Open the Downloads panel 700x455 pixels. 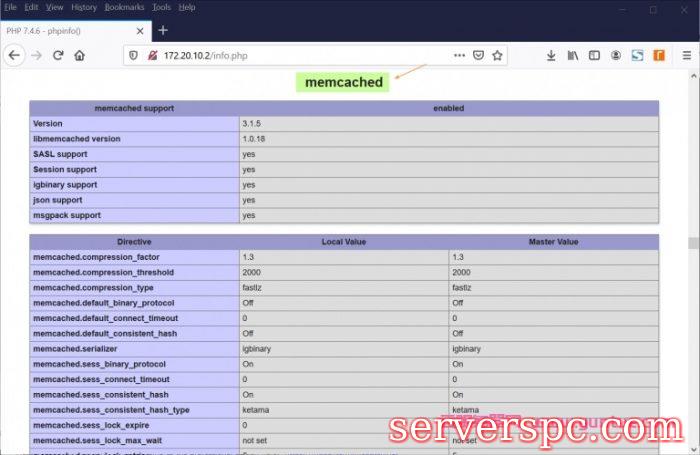[551, 55]
